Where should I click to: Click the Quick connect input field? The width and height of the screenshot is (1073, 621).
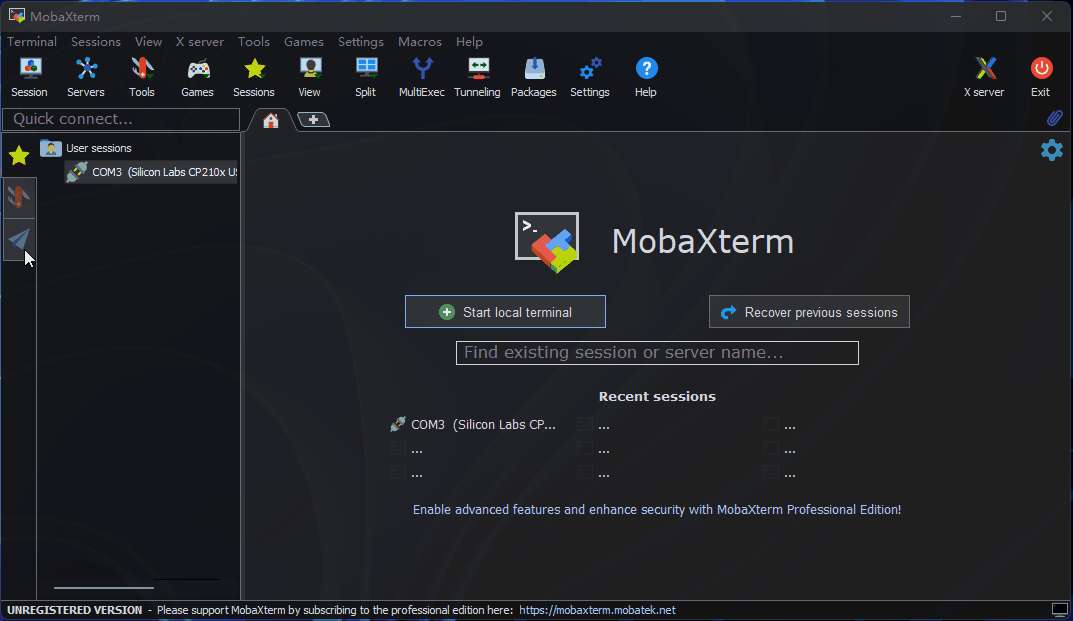point(121,119)
